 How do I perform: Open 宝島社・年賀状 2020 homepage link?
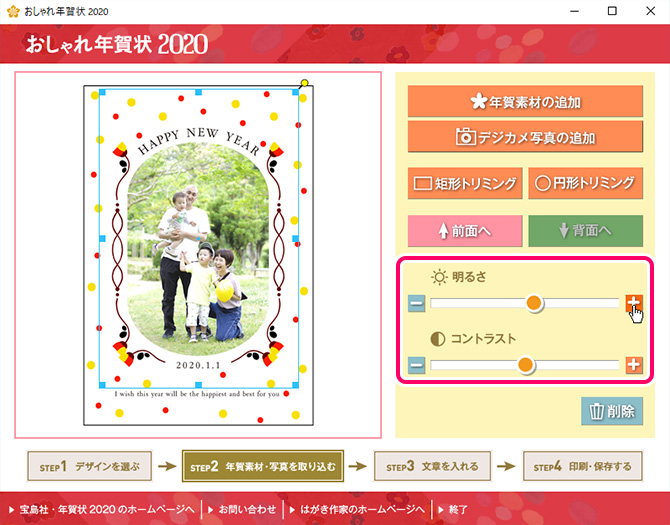(105, 510)
